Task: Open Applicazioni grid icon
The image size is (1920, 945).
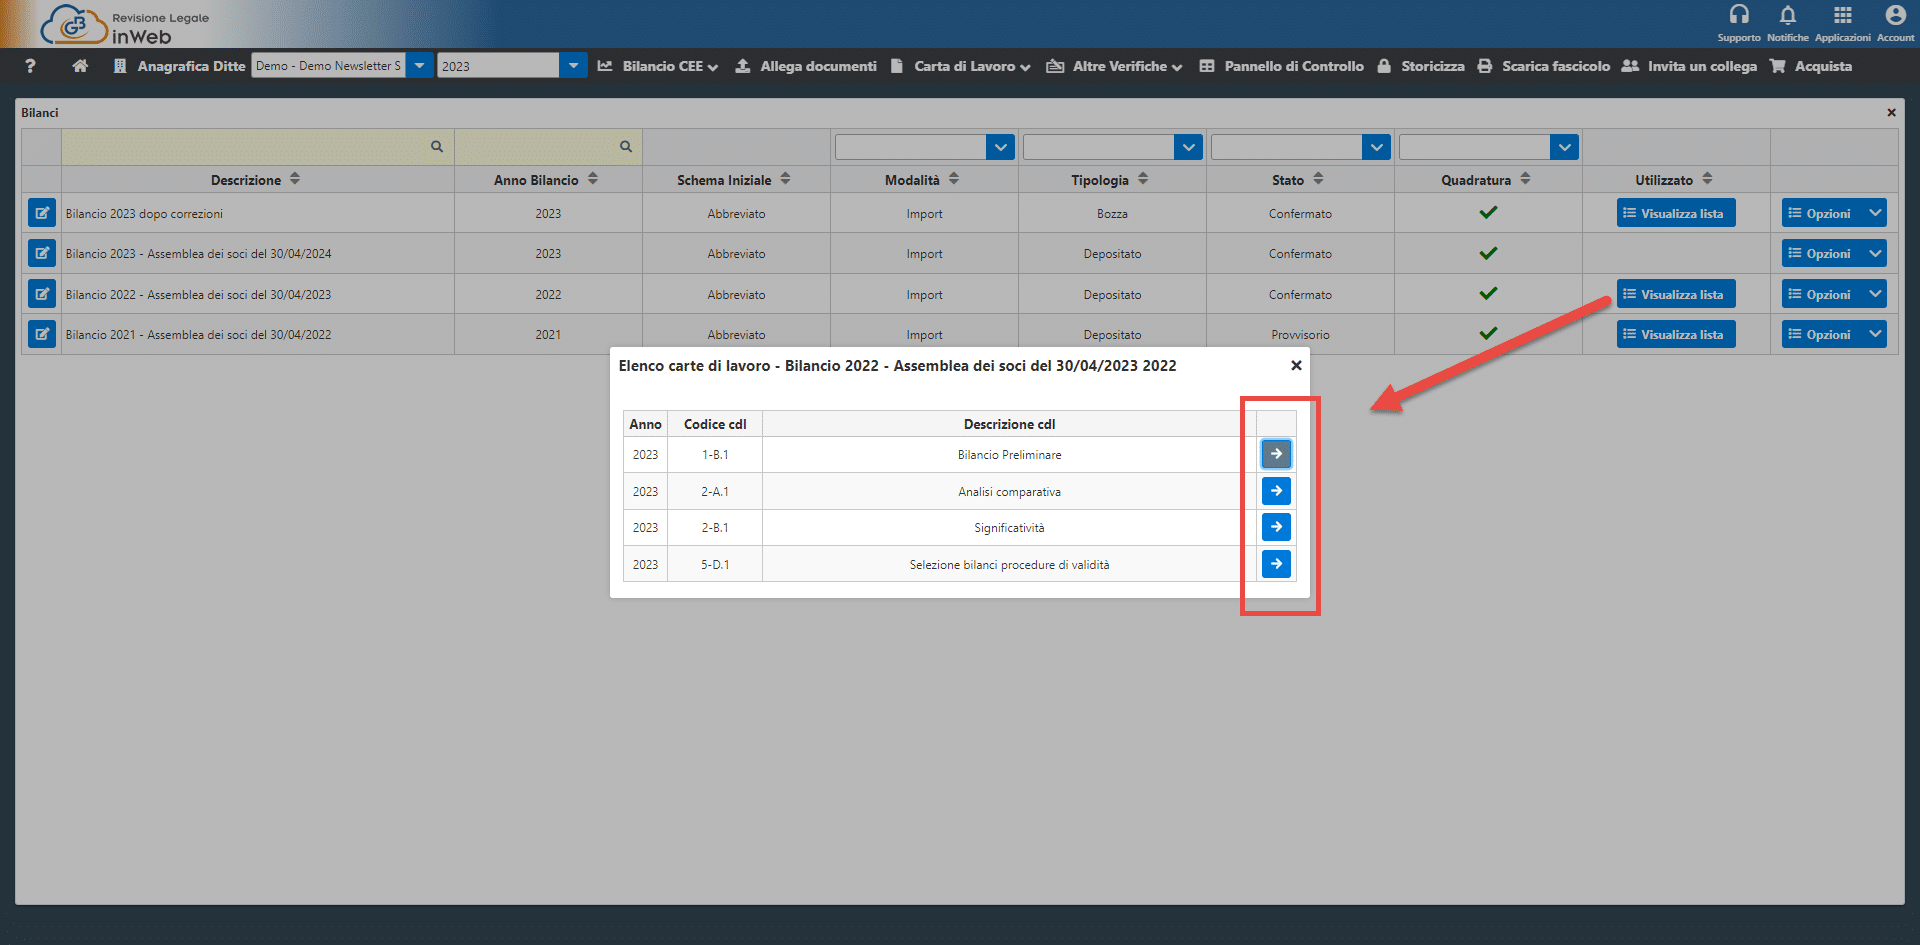Action: (1842, 15)
